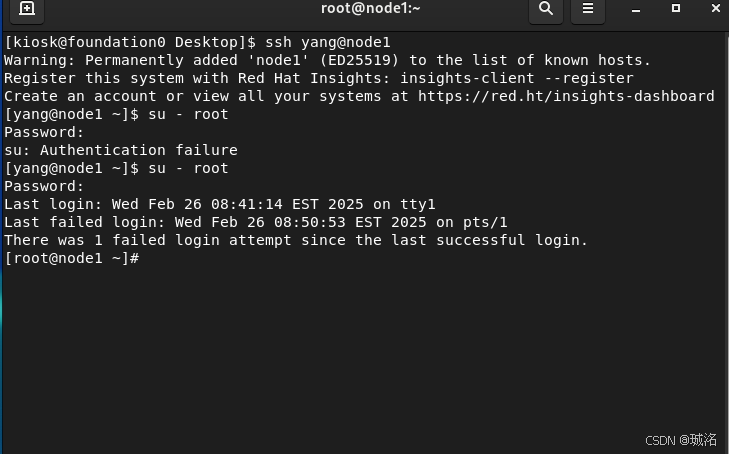Click the second 'su - root' command
This screenshot has height=454, width=729.
coord(188,168)
